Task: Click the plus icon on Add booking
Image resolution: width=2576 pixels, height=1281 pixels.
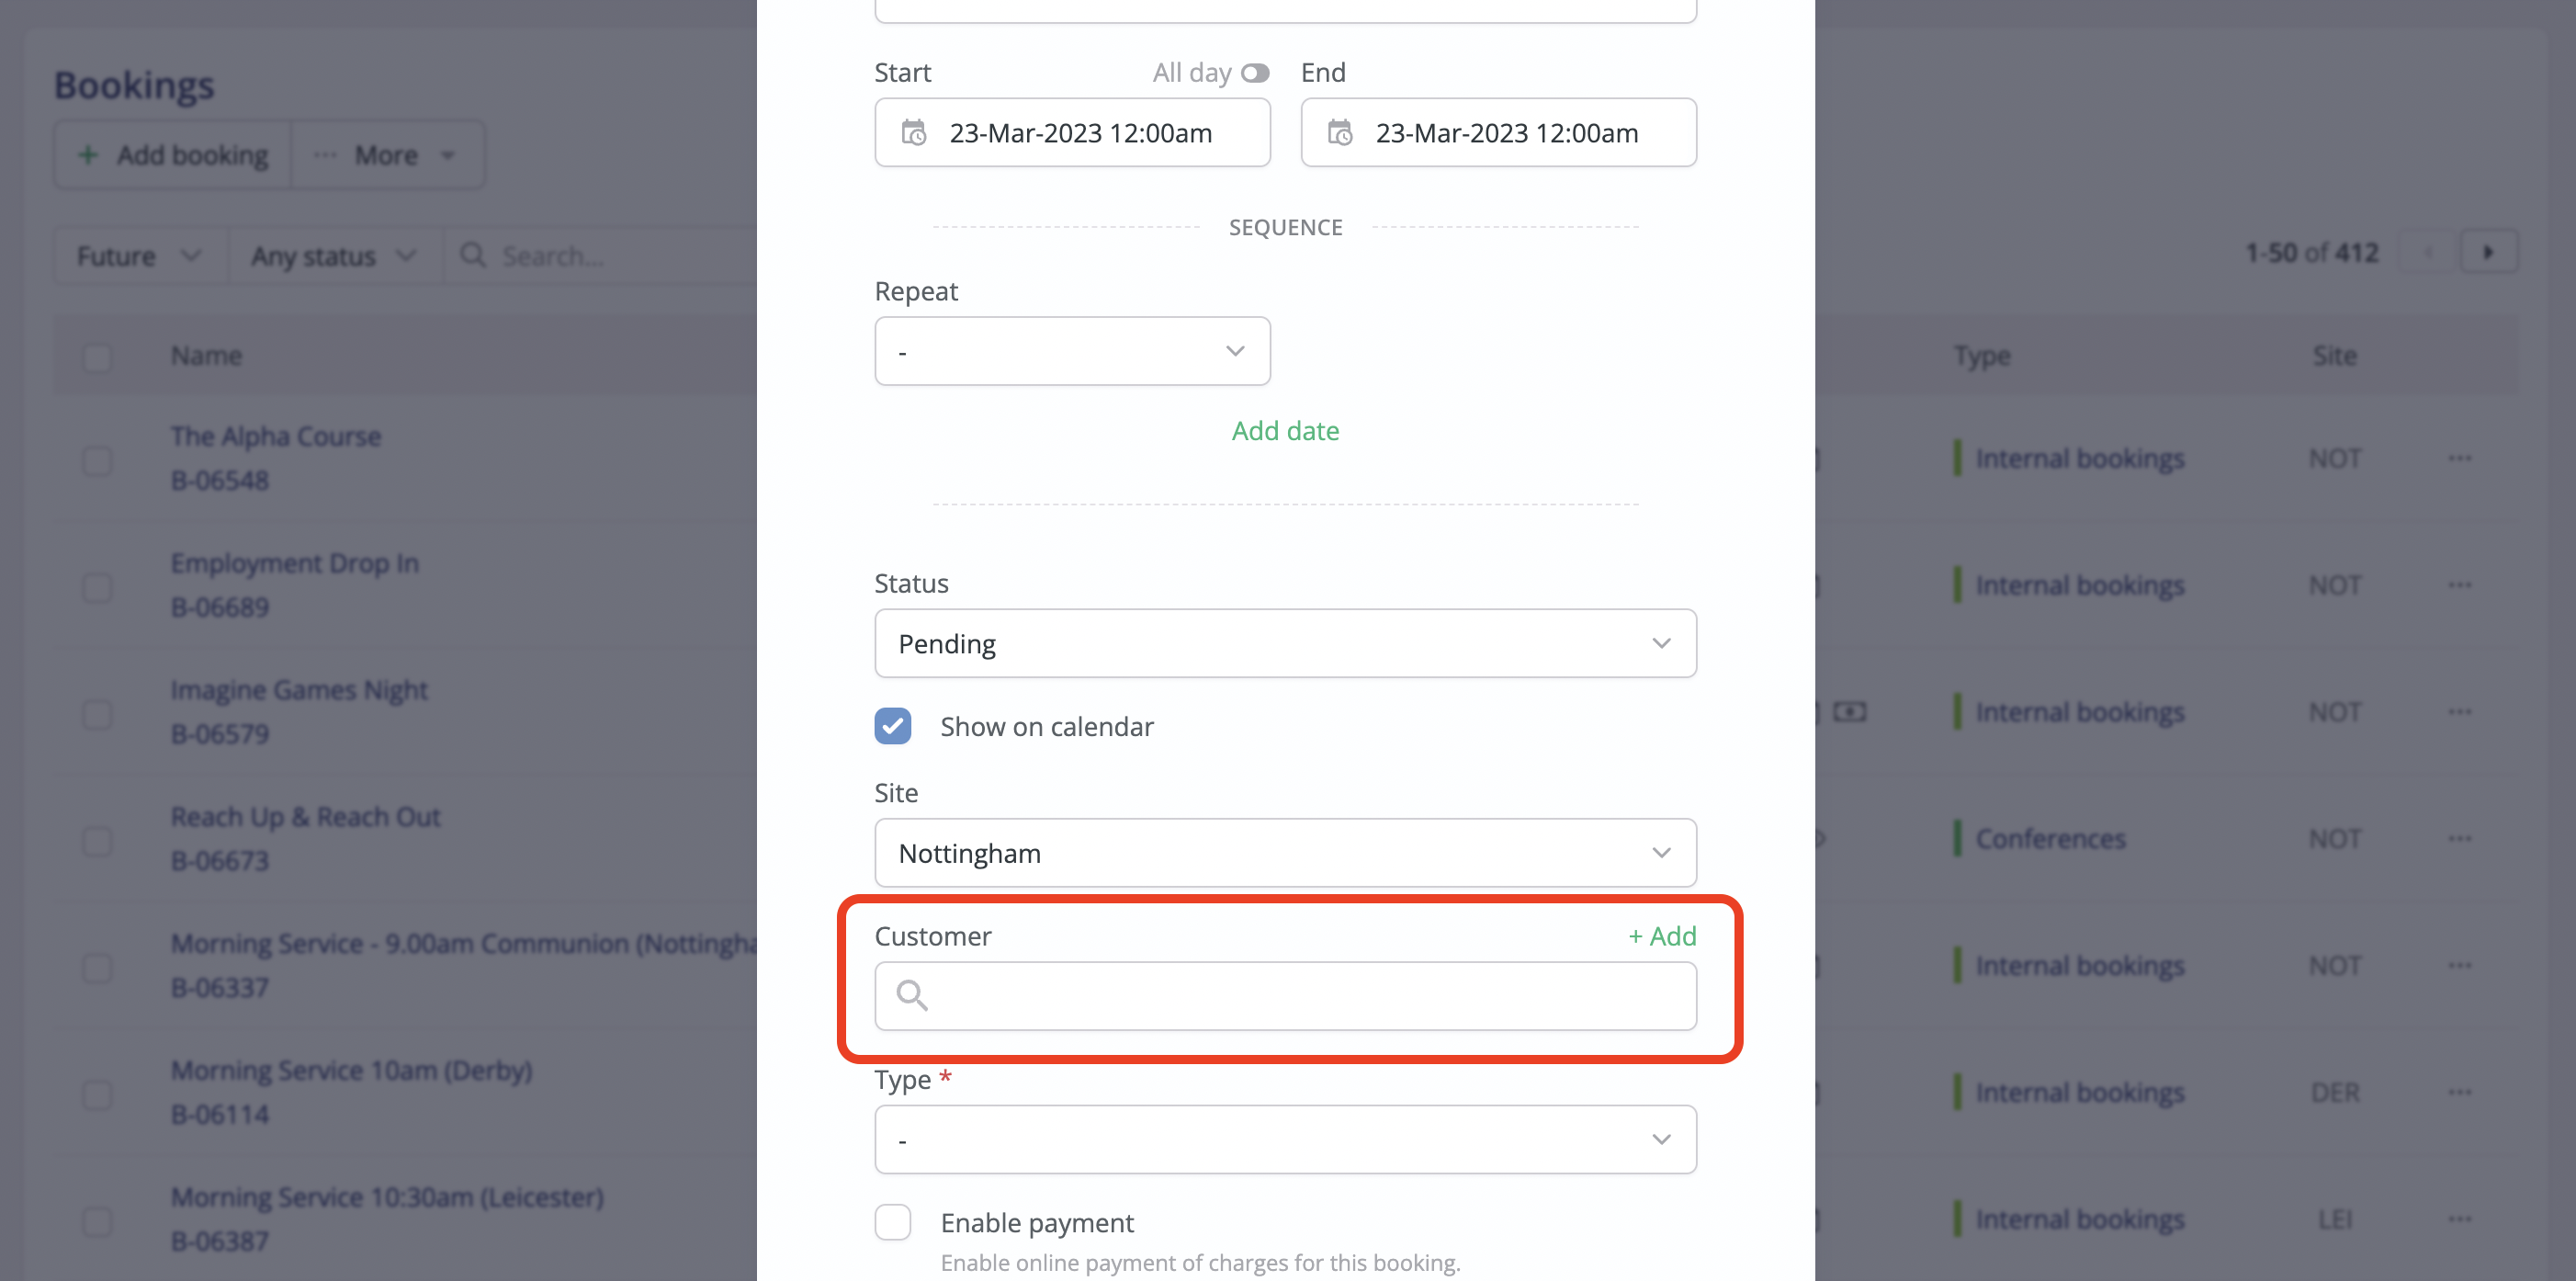Action: (x=88, y=155)
